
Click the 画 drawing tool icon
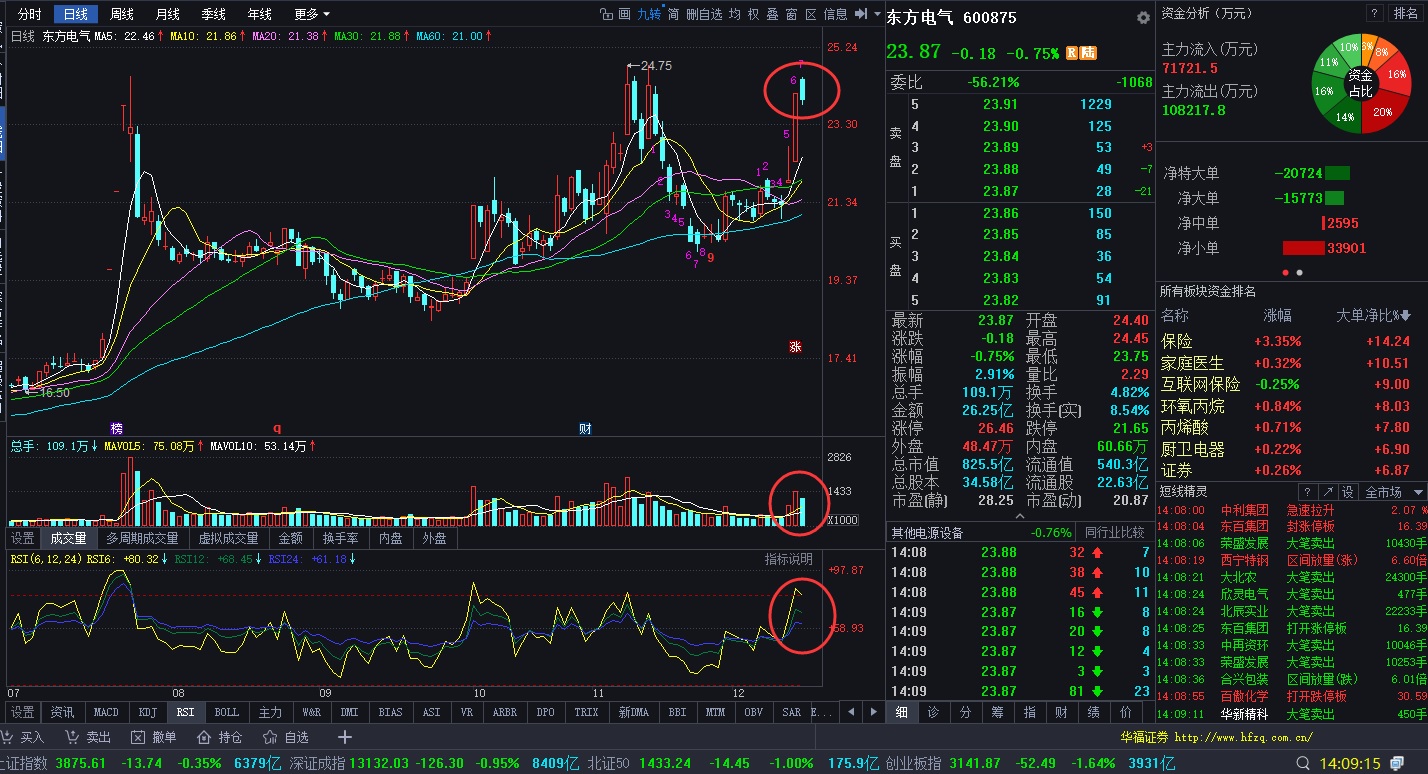[x=626, y=14]
